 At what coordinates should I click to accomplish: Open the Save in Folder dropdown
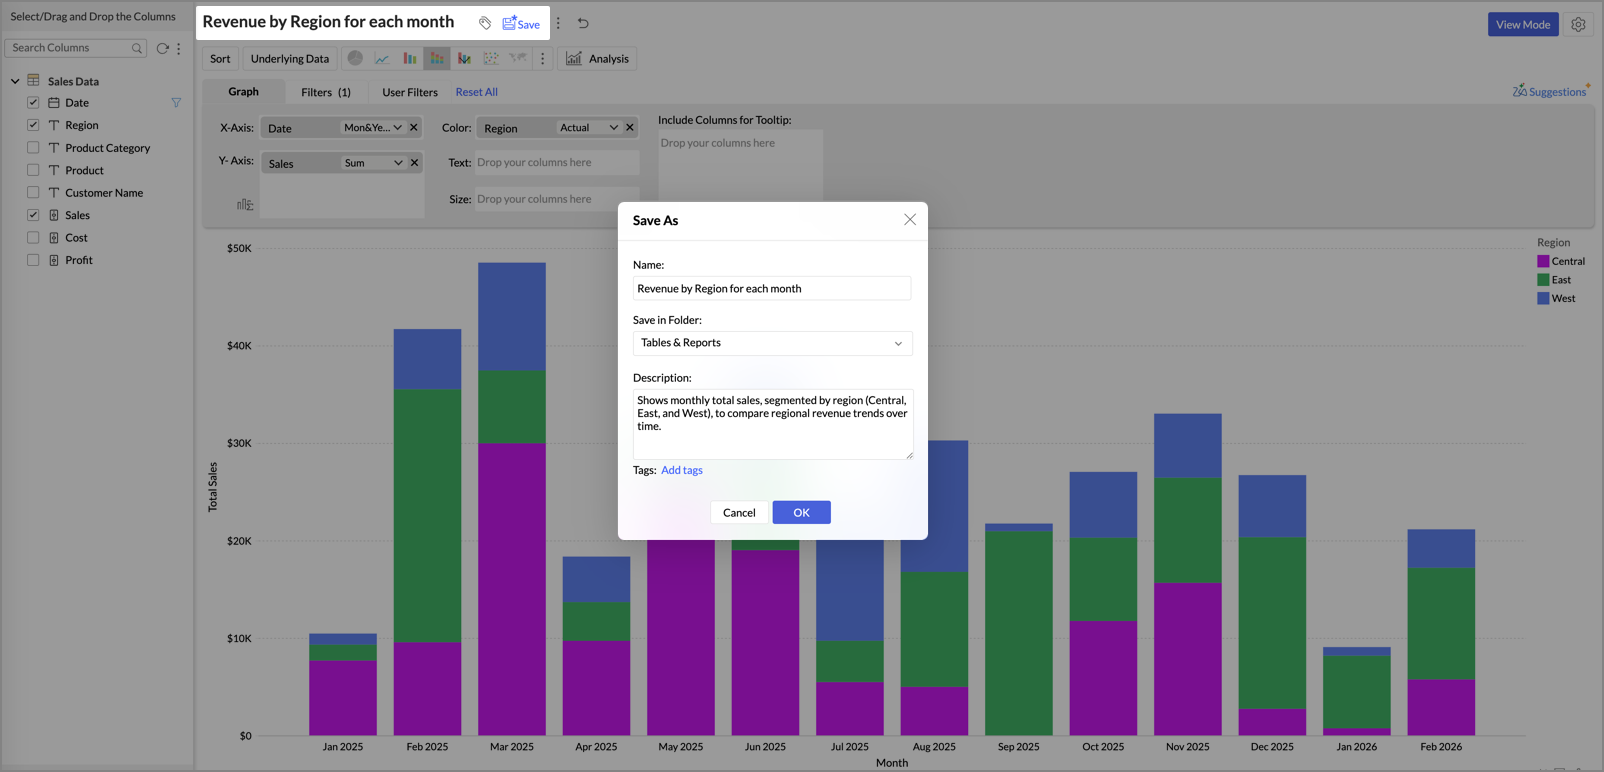(772, 343)
